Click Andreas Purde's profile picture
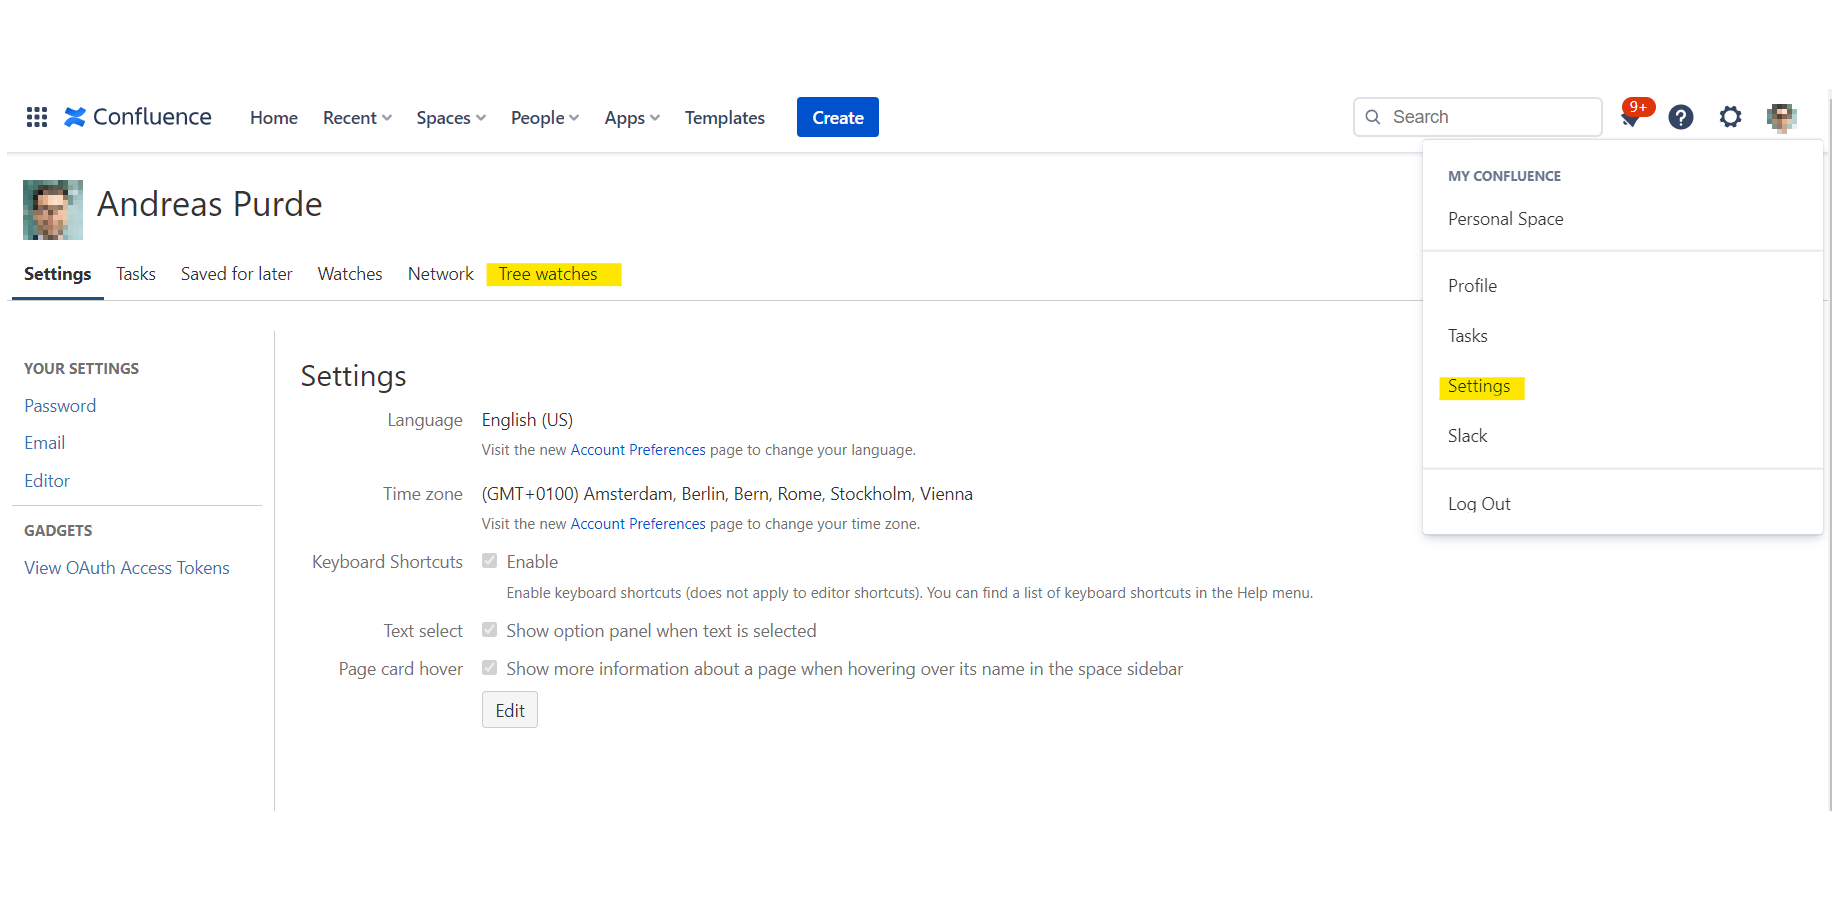This screenshot has width=1840, height=900. click(53, 210)
